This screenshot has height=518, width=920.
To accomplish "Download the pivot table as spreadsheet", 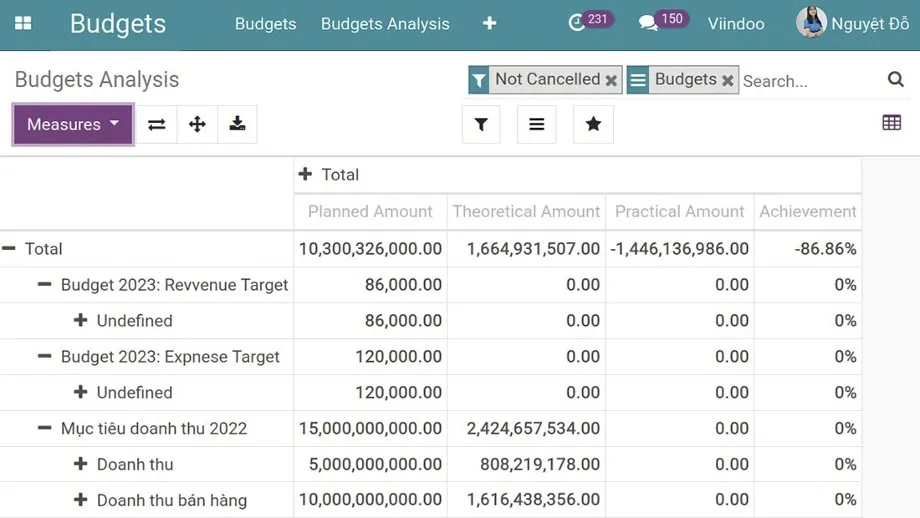I will (x=237, y=124).
